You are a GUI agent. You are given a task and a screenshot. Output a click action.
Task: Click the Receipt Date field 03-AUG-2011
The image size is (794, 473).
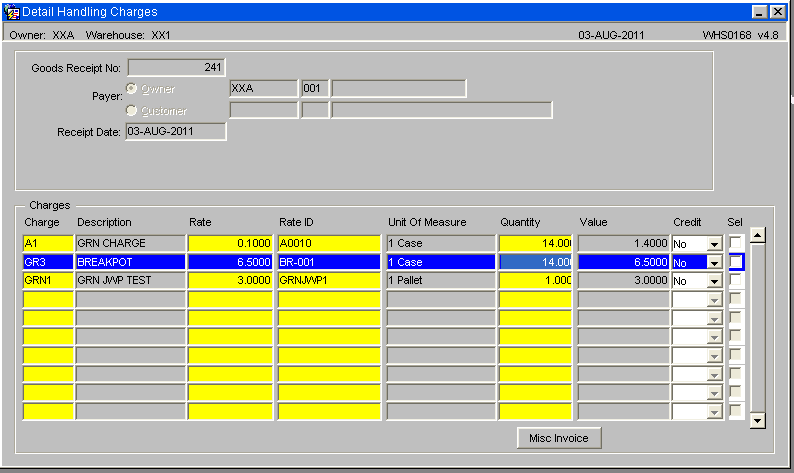click(176, 132)
